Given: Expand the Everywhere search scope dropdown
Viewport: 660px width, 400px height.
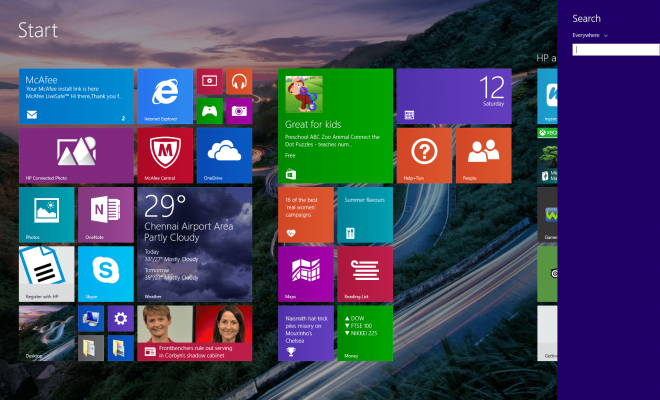Looking at the screenshot, I should point(590,35).
